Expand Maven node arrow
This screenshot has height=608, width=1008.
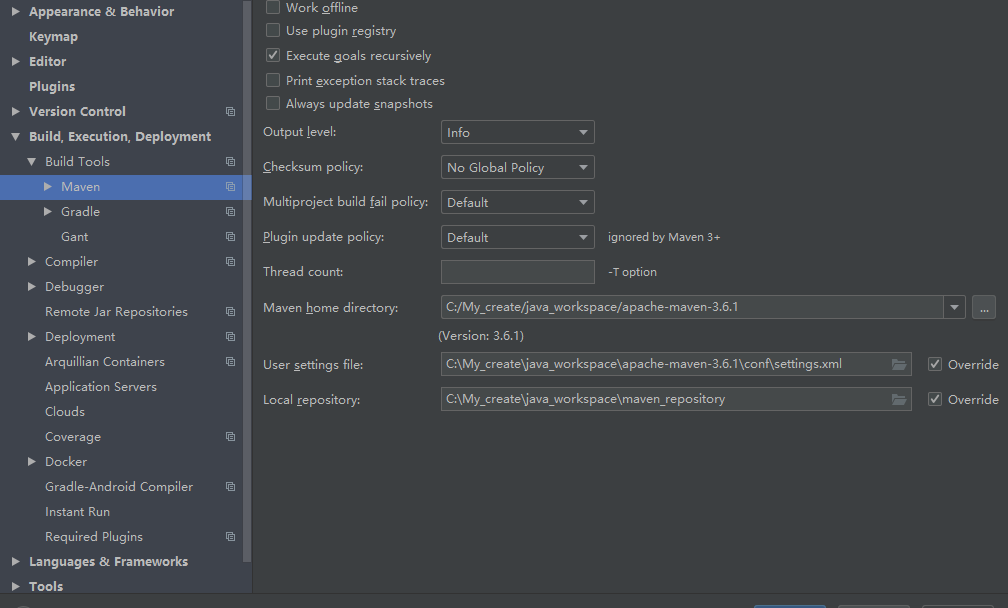[x=48, y=186]
